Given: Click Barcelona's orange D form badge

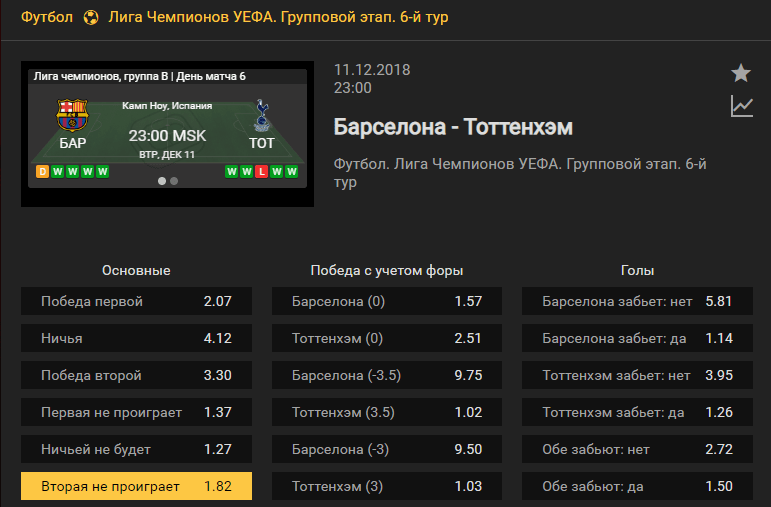Looking at the screenshot, I should pyautogui.click(x=42, y=172).
